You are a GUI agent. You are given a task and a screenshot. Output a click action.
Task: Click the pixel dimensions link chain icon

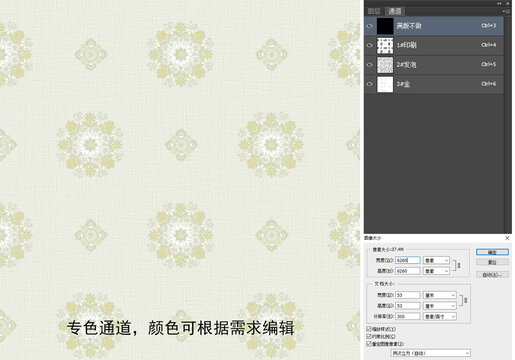click(458, 265)
